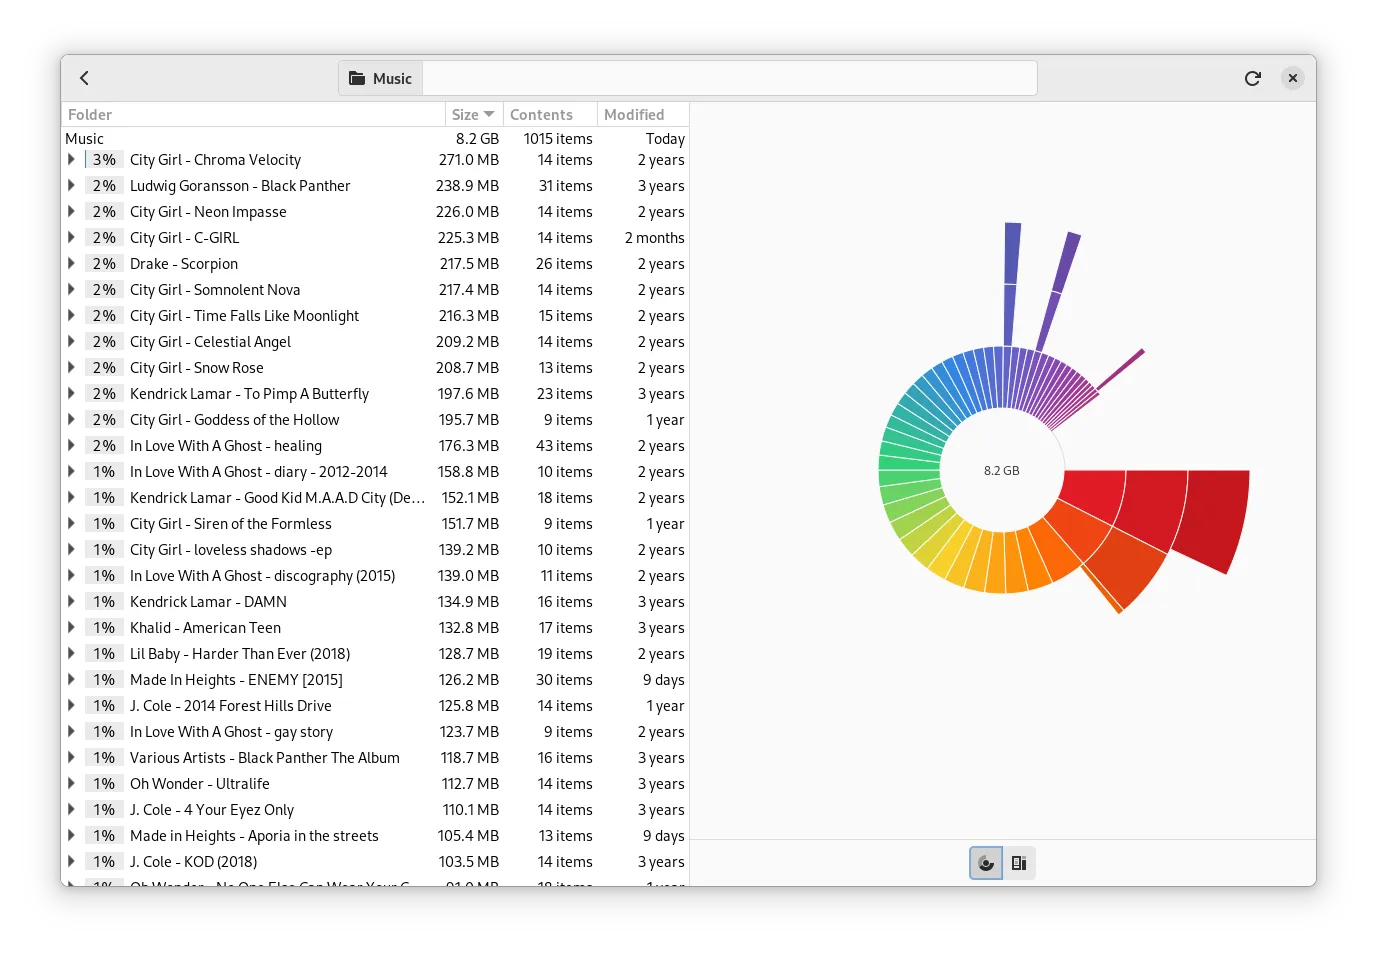Expand the Khalid - American Teen folder
The image size is (1377, 953).
point(71,628)
